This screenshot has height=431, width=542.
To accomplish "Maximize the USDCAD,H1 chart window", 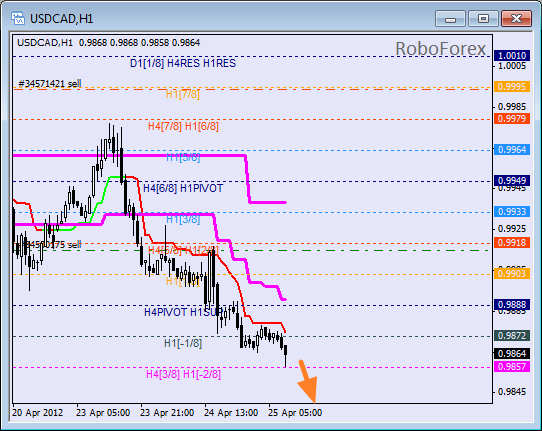I will pos(483,19).
